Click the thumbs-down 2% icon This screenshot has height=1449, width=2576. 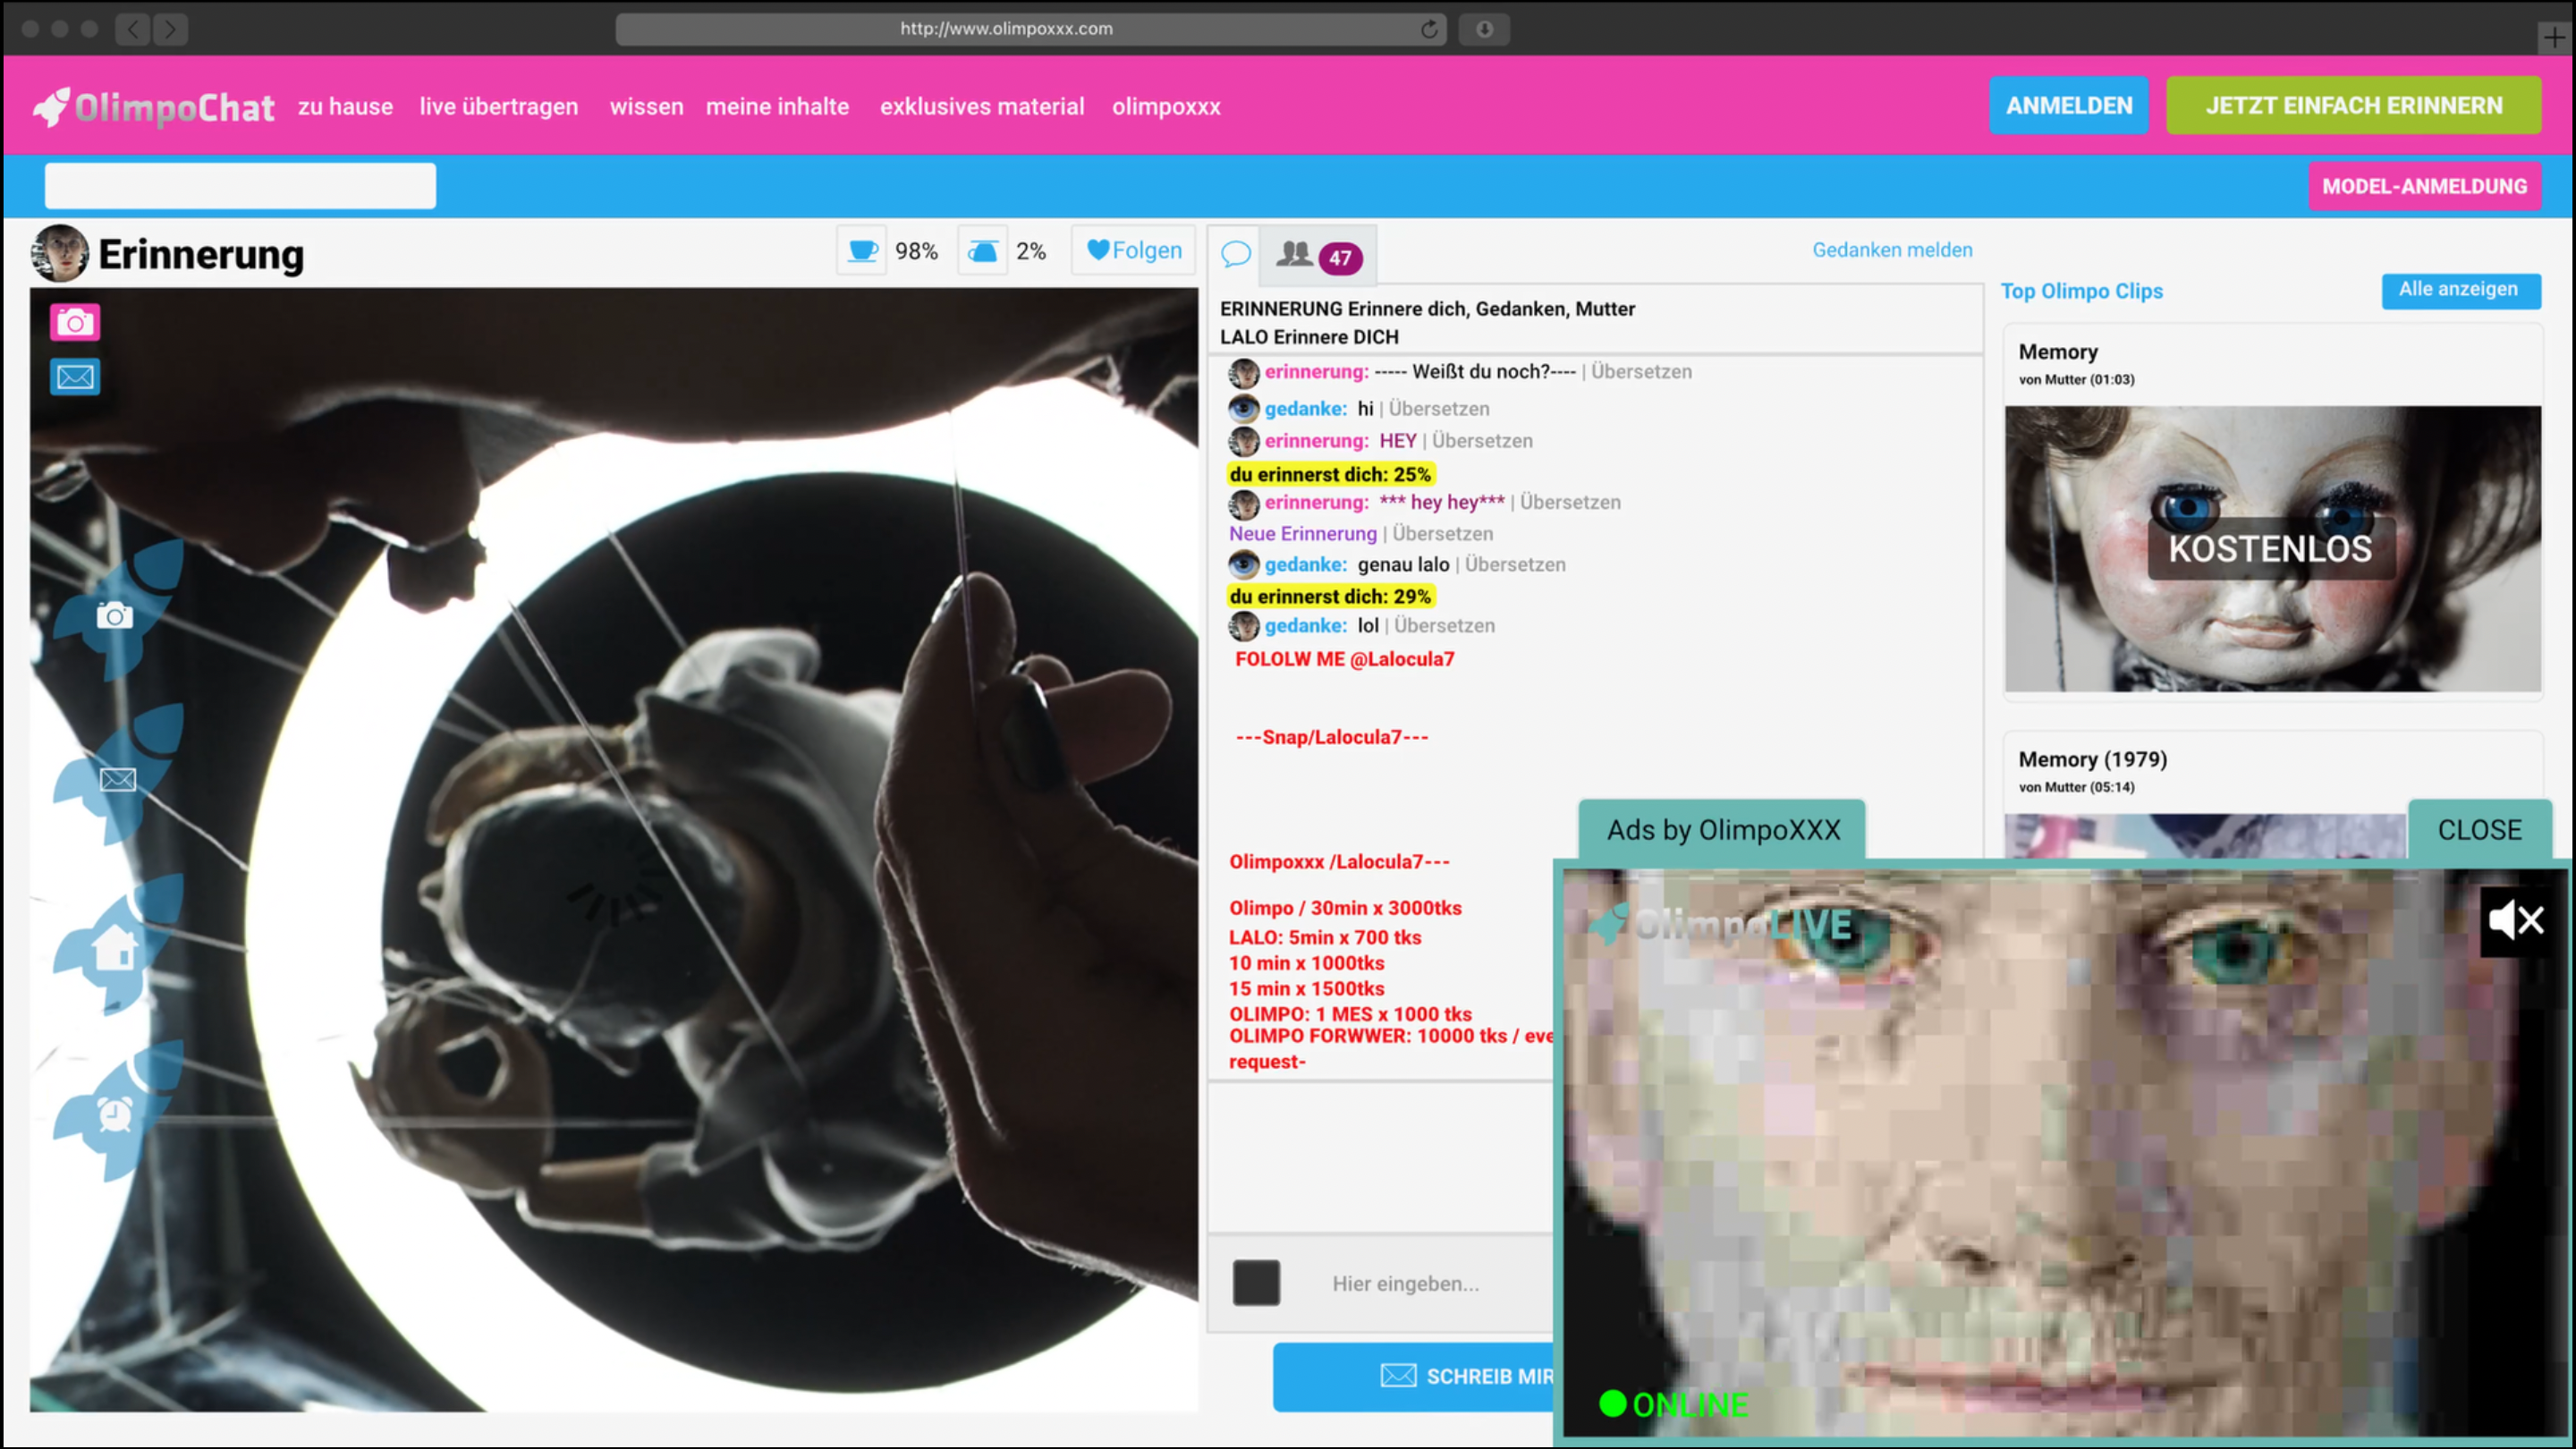(983, 251)
